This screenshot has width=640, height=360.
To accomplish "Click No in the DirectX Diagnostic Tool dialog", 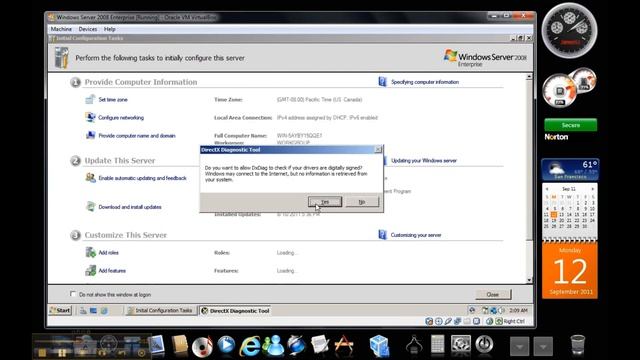I will [x=362, y=202].
